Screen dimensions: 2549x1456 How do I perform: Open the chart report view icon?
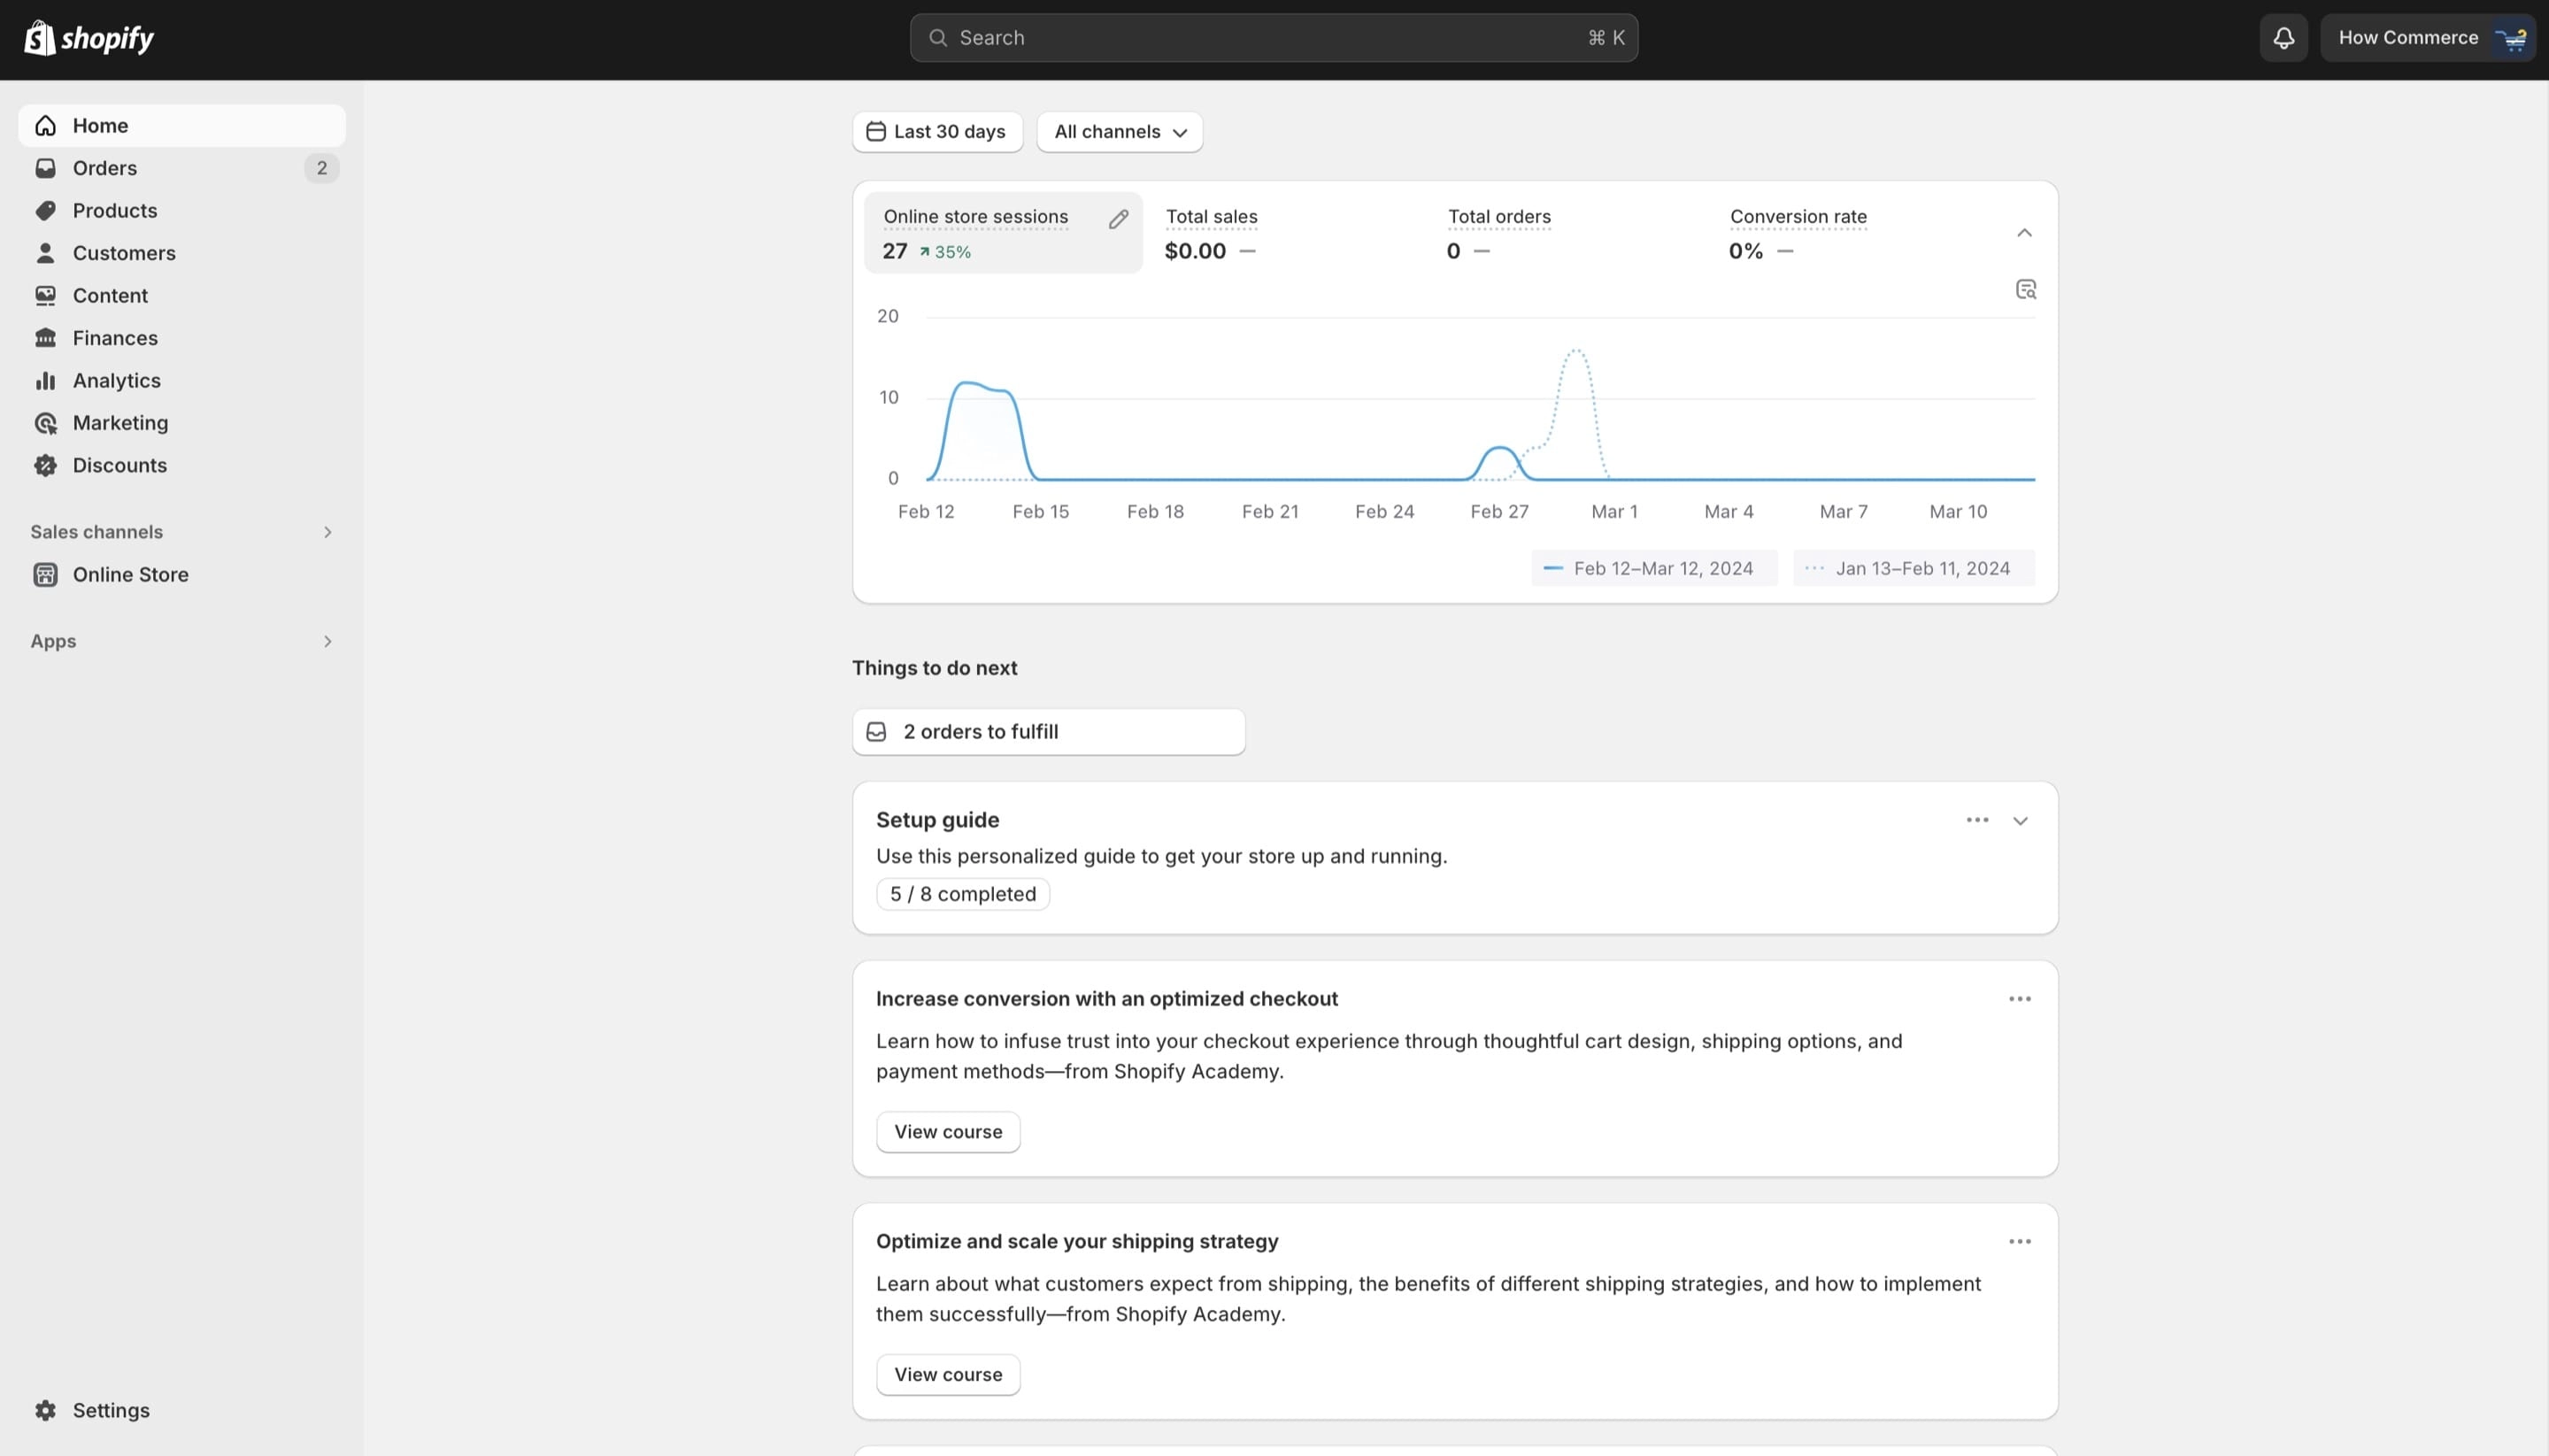2025,290
